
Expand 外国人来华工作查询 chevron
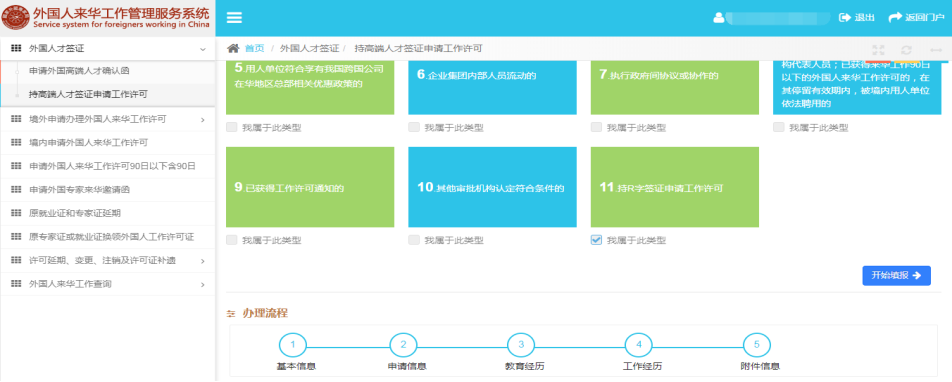coord(203,285)
